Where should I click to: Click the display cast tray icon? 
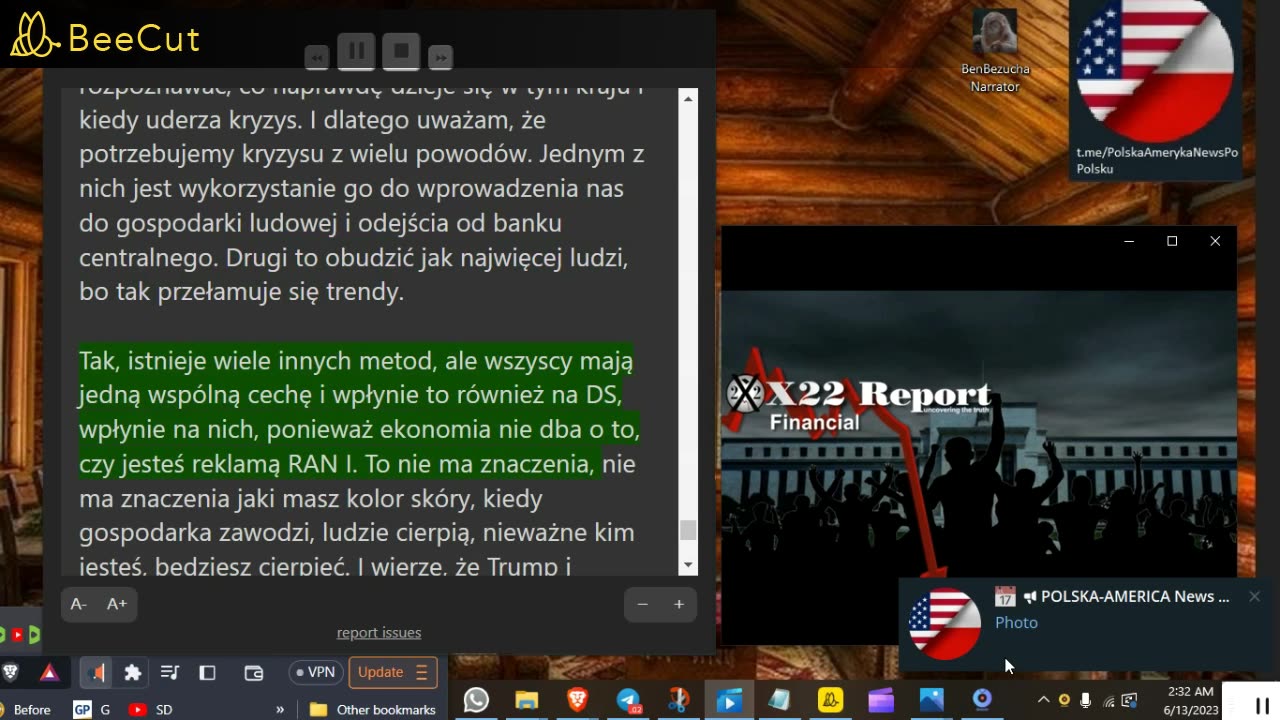click(x=1129, y=700)
